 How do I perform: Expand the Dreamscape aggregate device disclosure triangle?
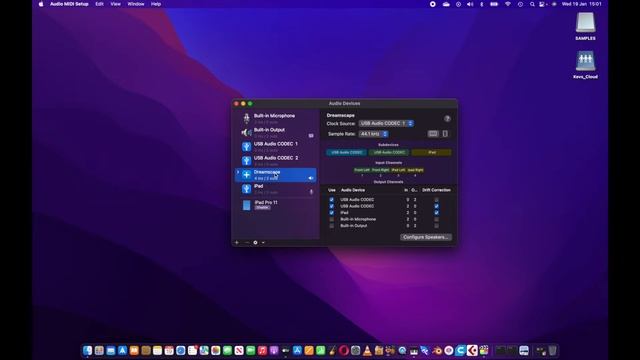tap(238, 172)
